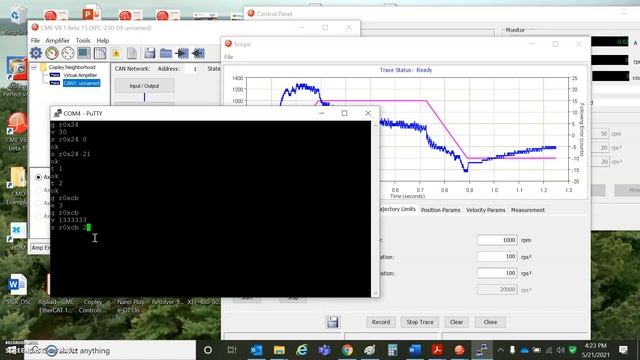Click the floppy disk save icon in CME toolbar

150,53
